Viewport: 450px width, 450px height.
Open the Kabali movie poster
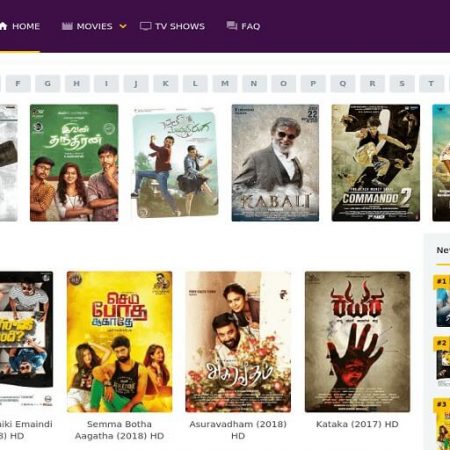(x=275, y=163)
